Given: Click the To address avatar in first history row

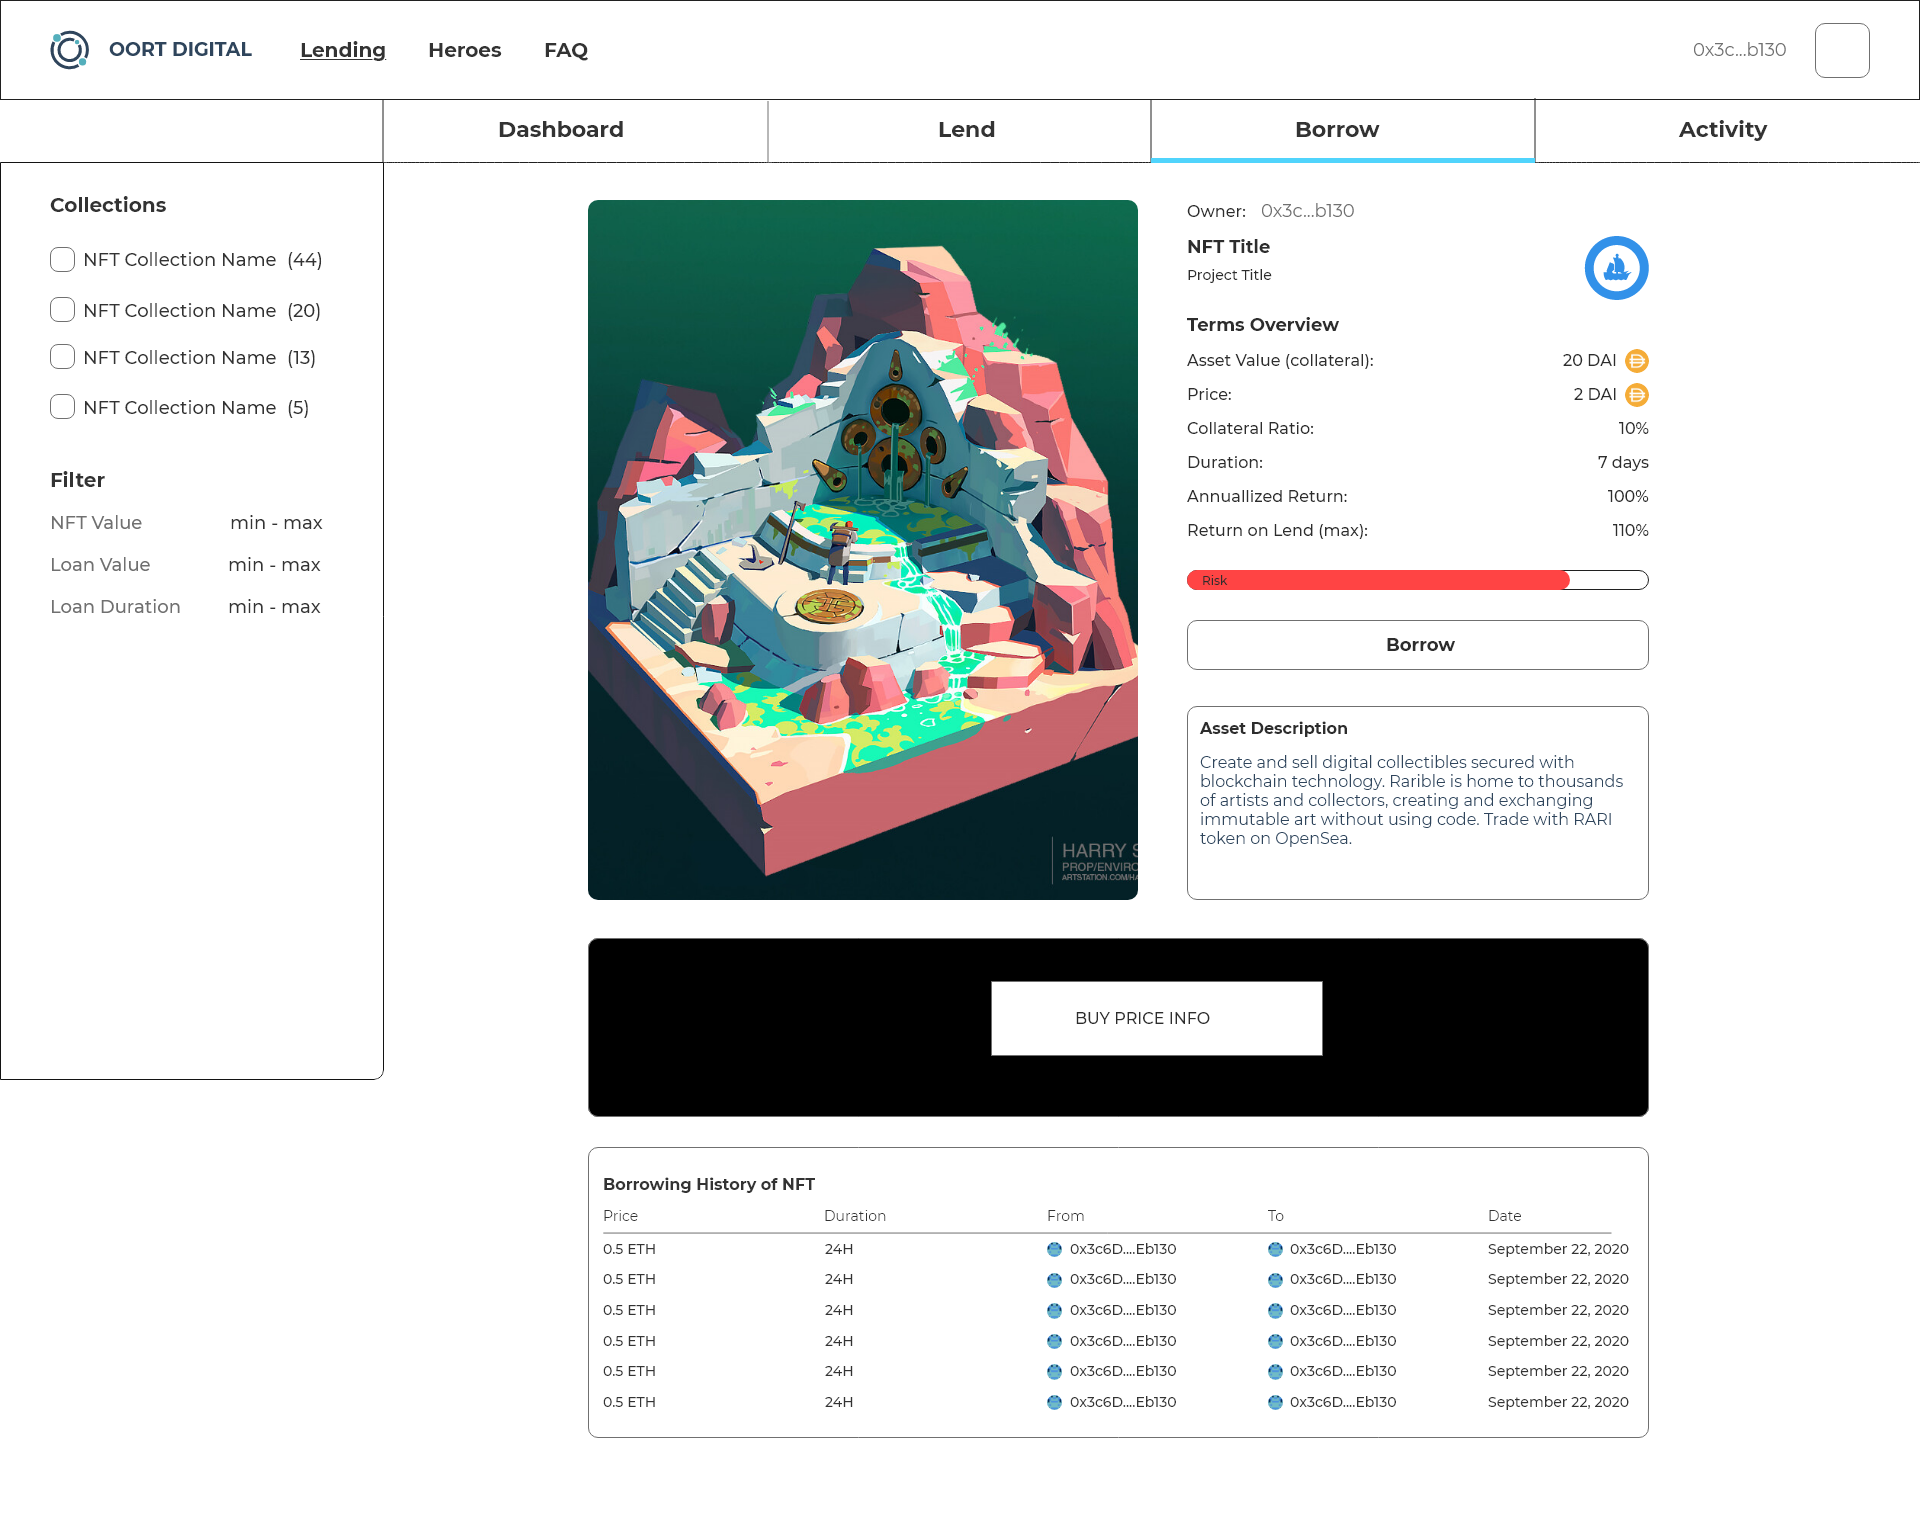Looking at the screenshot, I should [1275, 1249].
